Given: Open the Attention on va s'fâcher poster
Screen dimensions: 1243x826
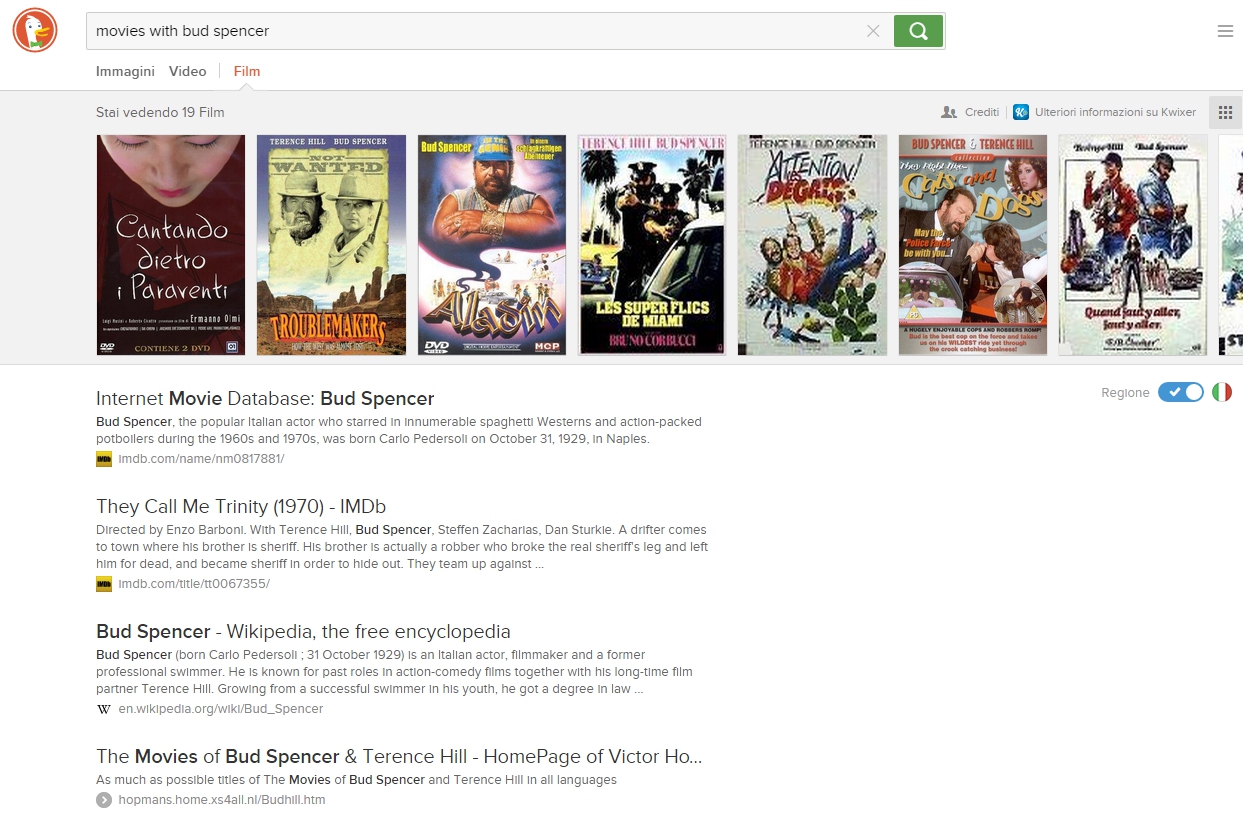Looking at the screenshot, I should 812,245.
